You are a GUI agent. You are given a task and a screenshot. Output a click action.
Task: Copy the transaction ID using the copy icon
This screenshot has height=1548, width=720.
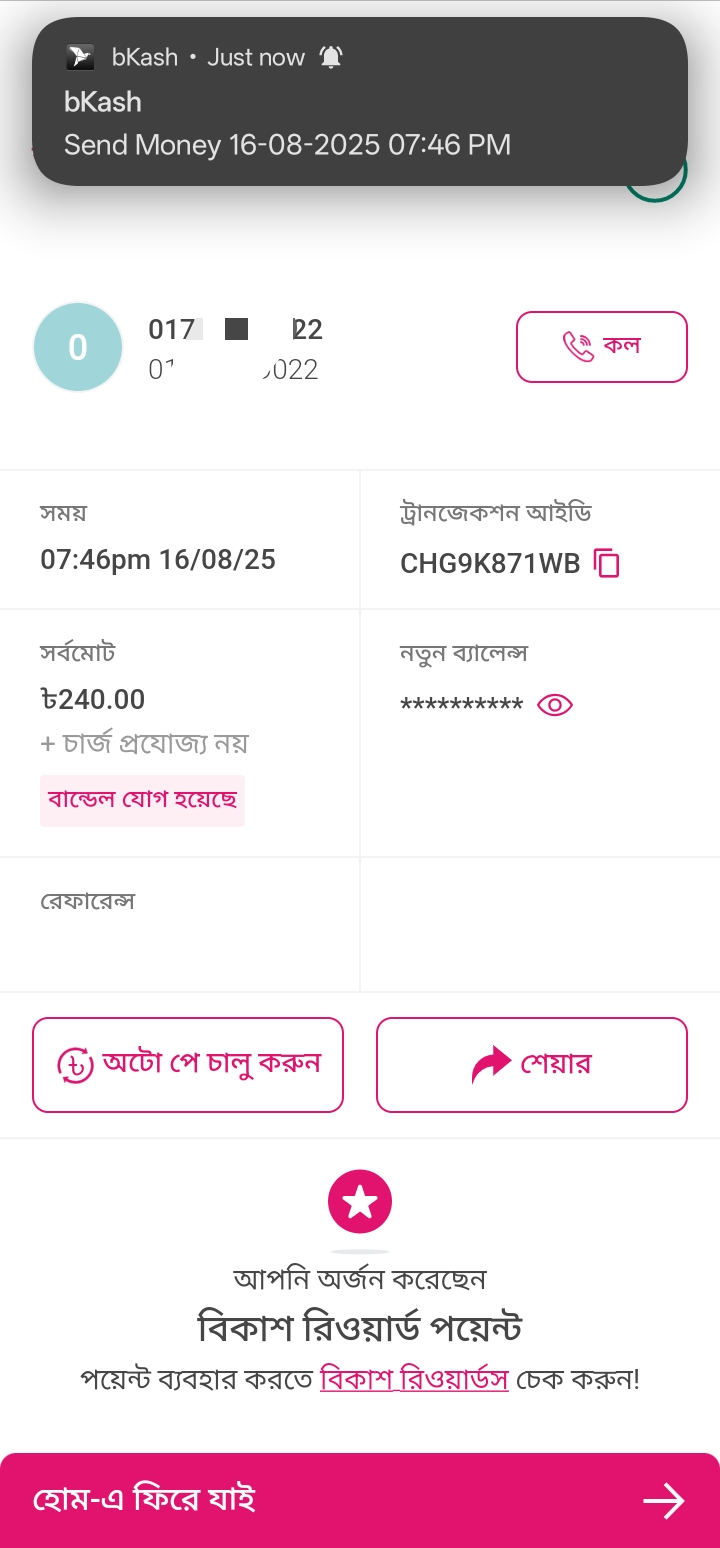click(x=607, y=563)
